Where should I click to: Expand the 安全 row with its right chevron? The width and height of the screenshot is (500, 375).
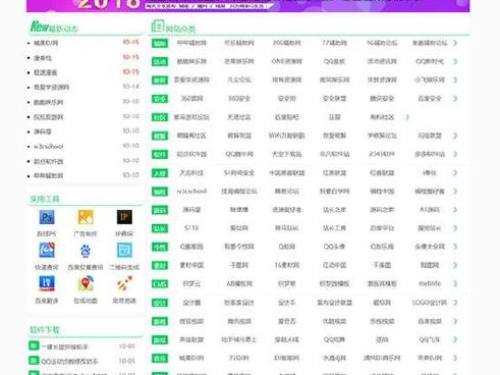[x=455, y=99]
